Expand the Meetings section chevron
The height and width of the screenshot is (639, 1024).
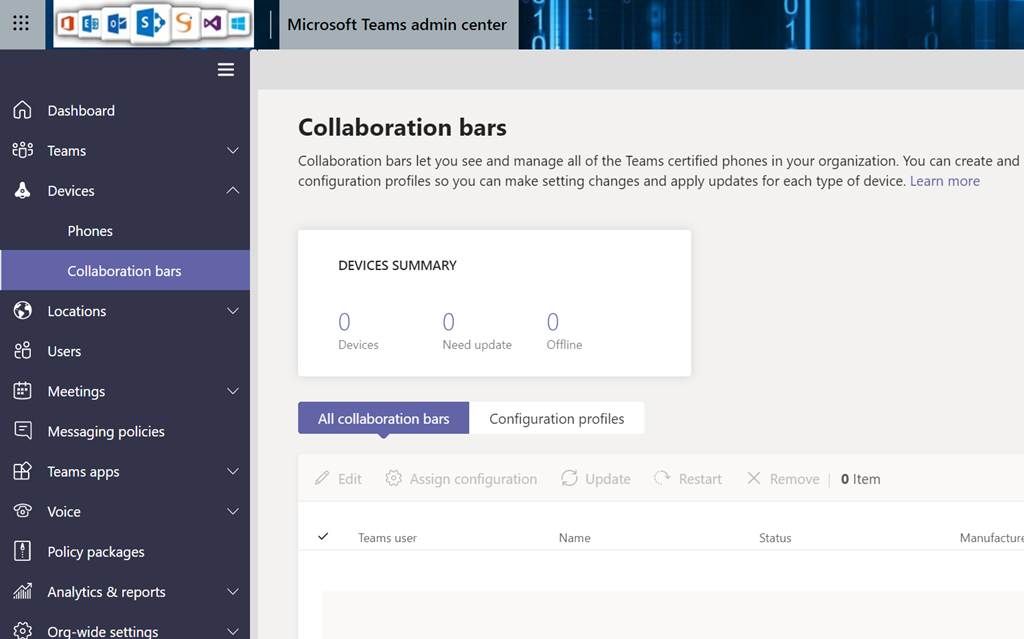(x=232, y=391)
